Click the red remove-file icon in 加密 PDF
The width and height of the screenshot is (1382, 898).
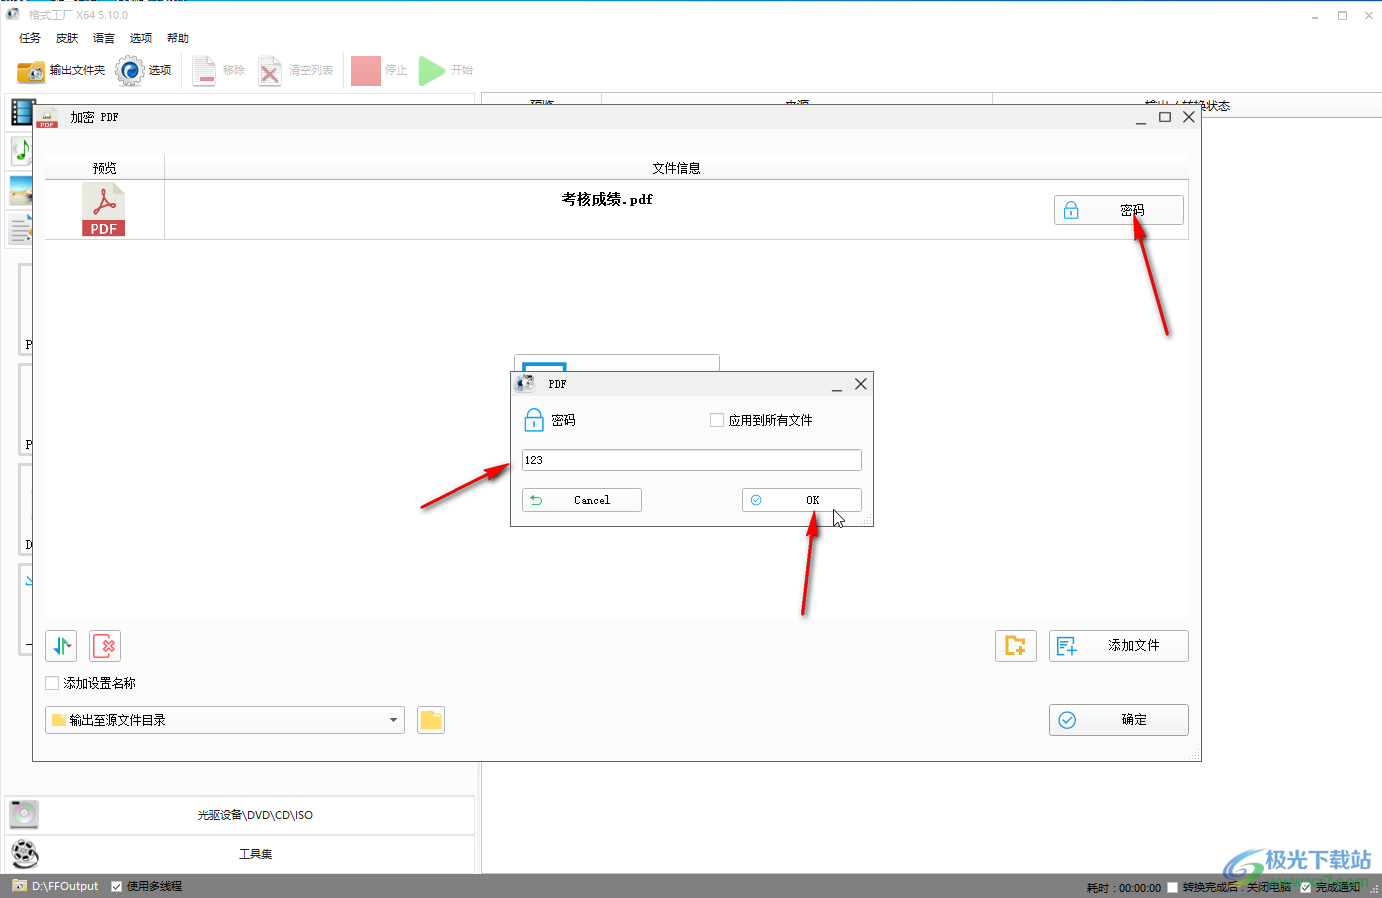[105, 646]
